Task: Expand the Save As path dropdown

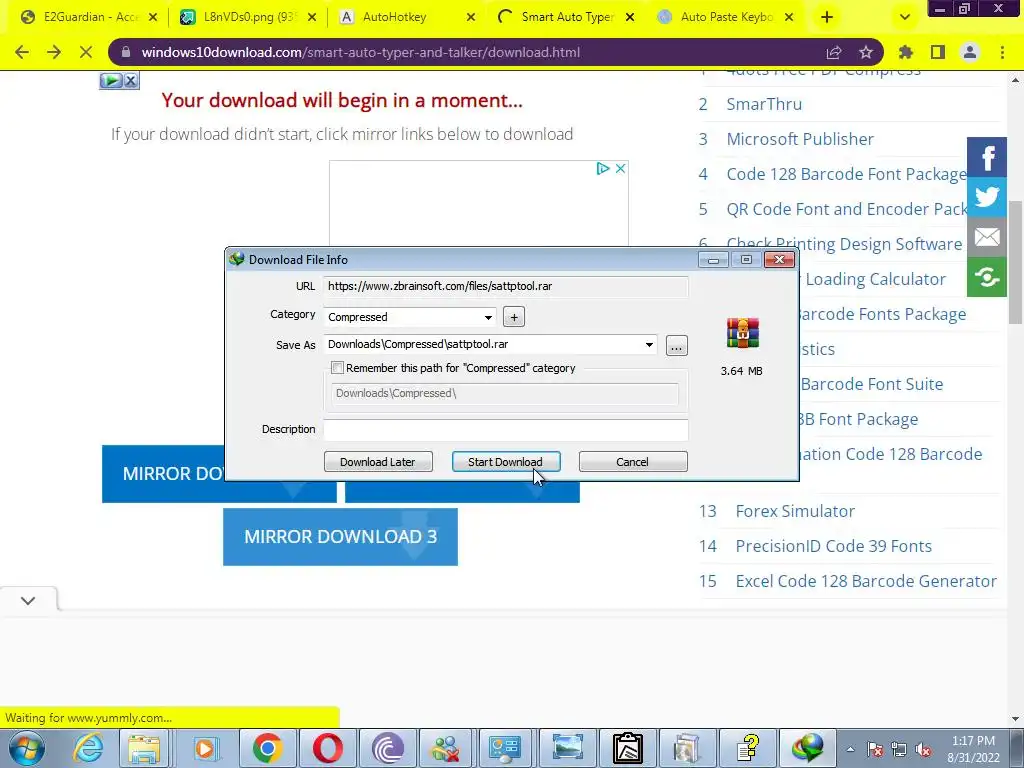Action: click(x=649, y=345)
